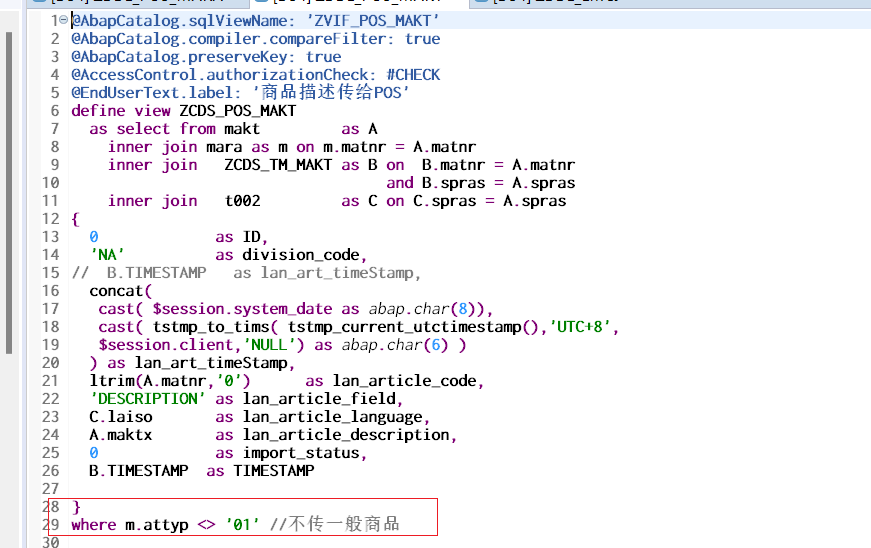Click the view name ZCDS_POS_MAKT
The width and height of the screenshot is (871, 548).
click(x=238, y=111)
